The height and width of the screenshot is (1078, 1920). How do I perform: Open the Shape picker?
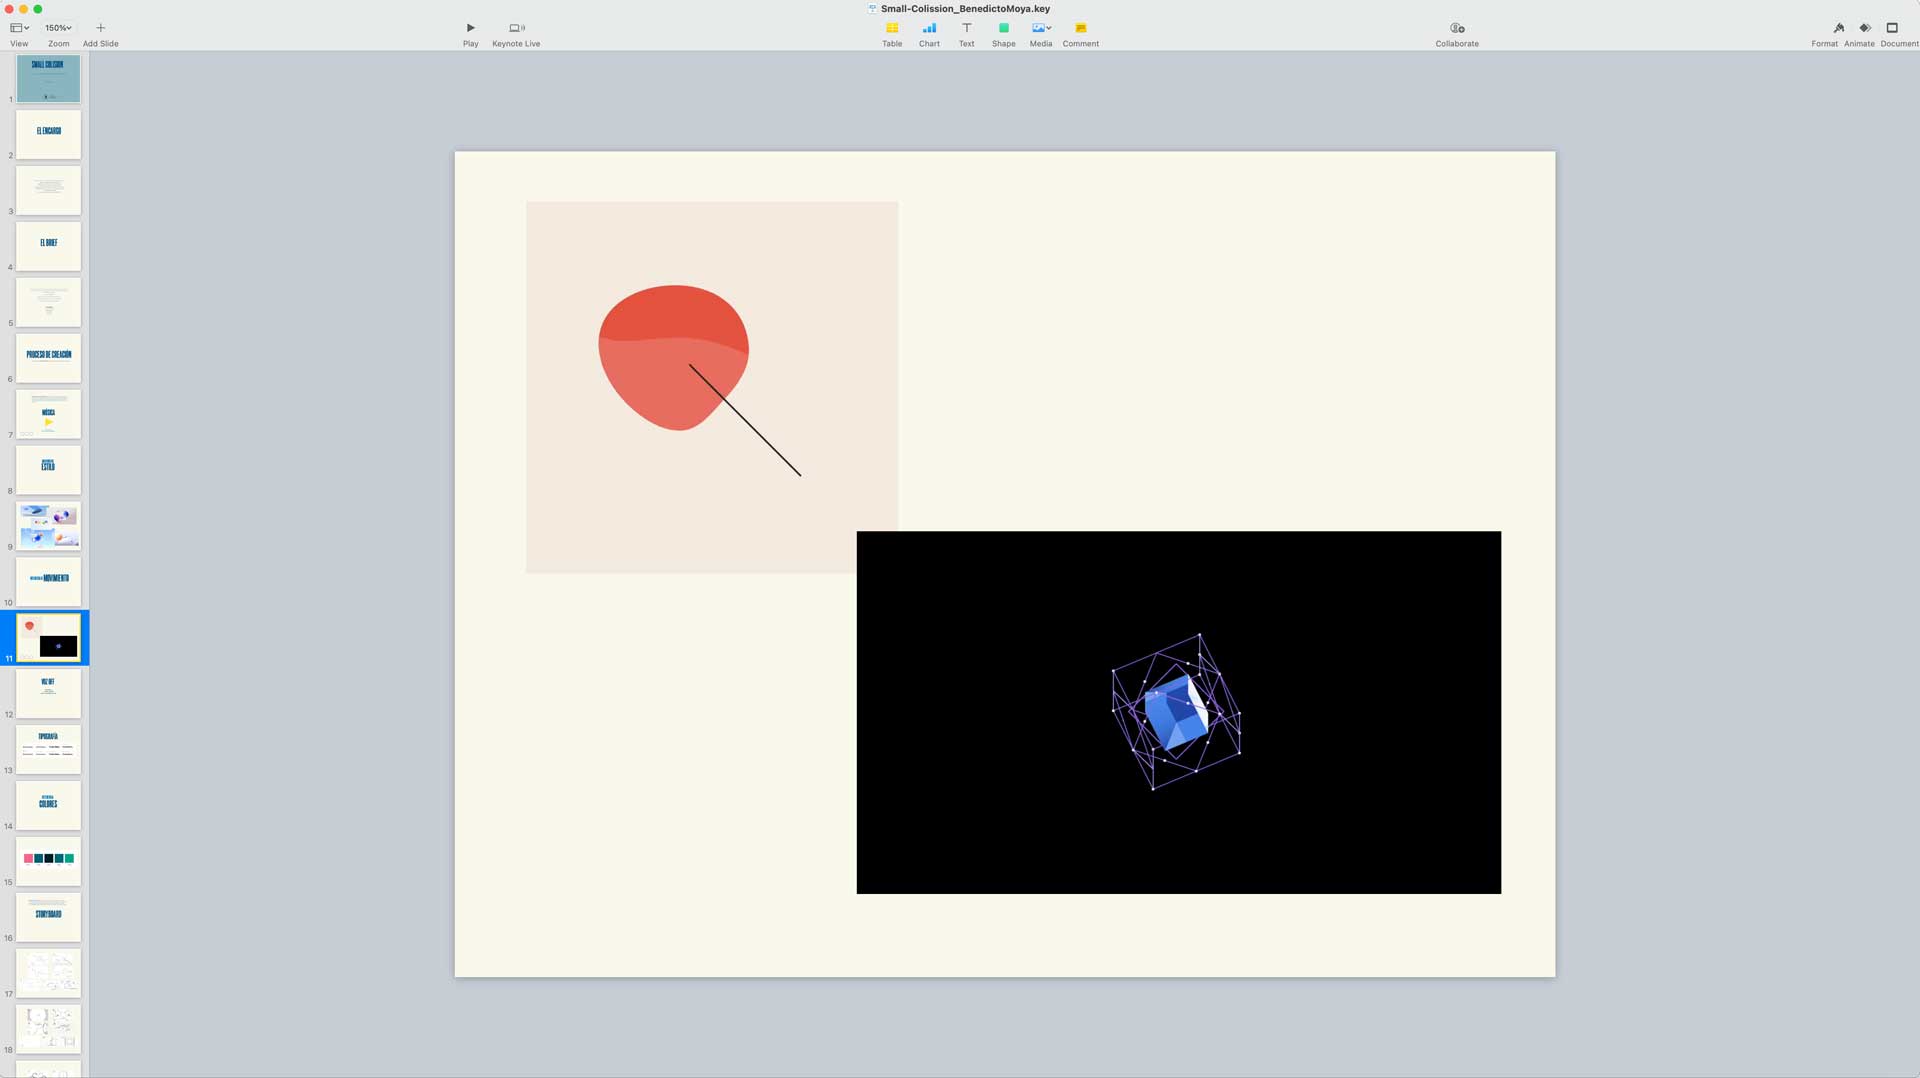coord(1003,28)
